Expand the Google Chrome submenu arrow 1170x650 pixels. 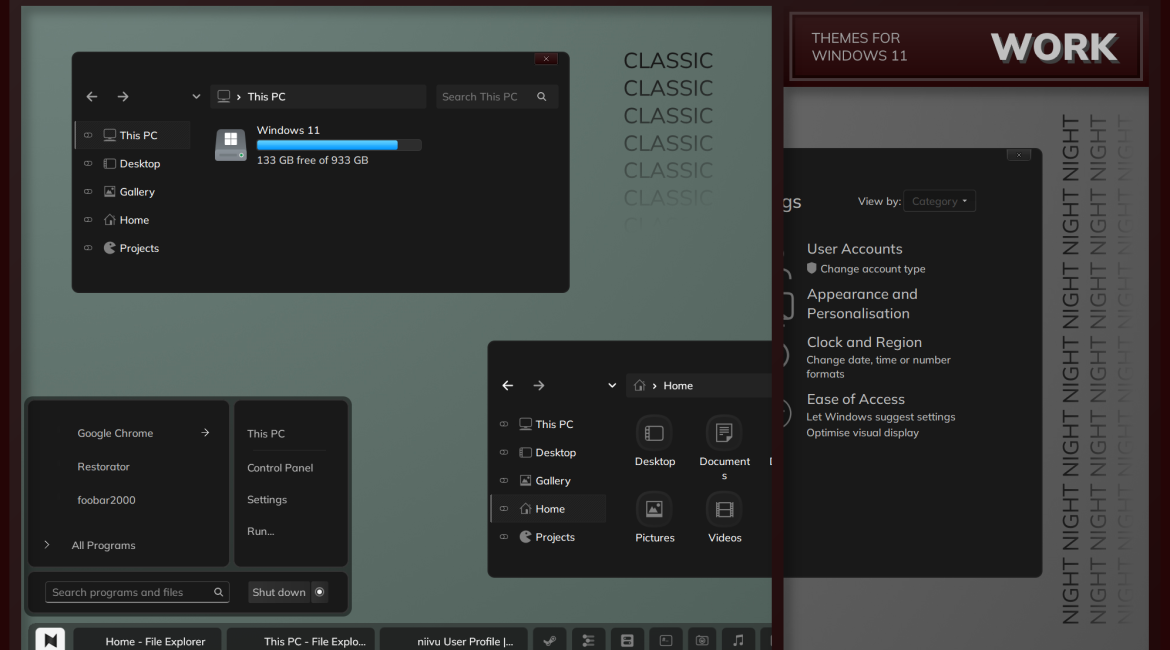point(205,433)
